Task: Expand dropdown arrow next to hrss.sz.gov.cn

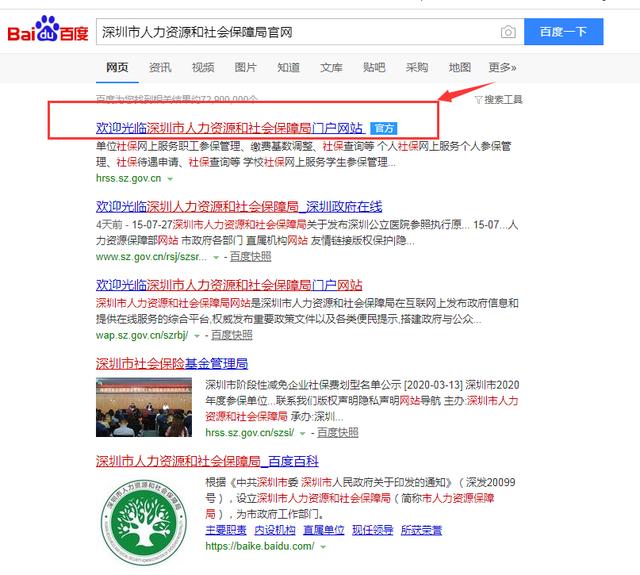Action: click(x=170, y=179)
